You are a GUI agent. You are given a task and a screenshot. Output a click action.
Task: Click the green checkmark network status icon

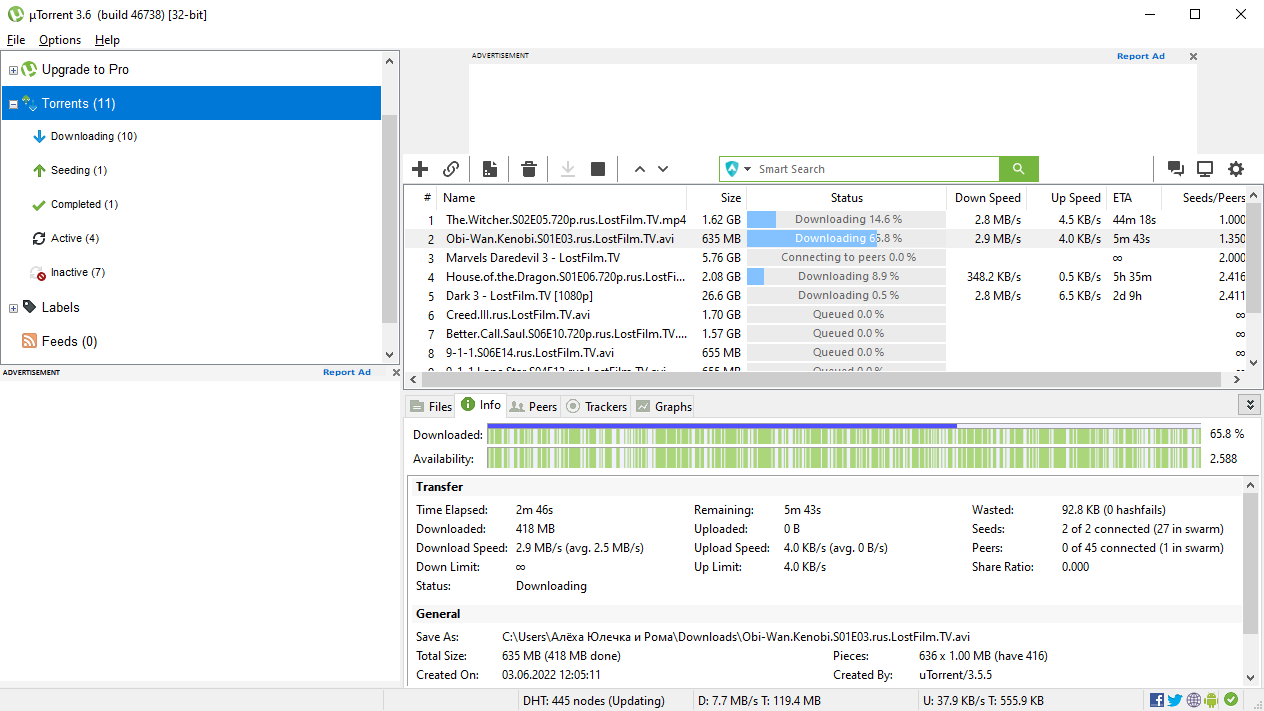point(1231,700)
